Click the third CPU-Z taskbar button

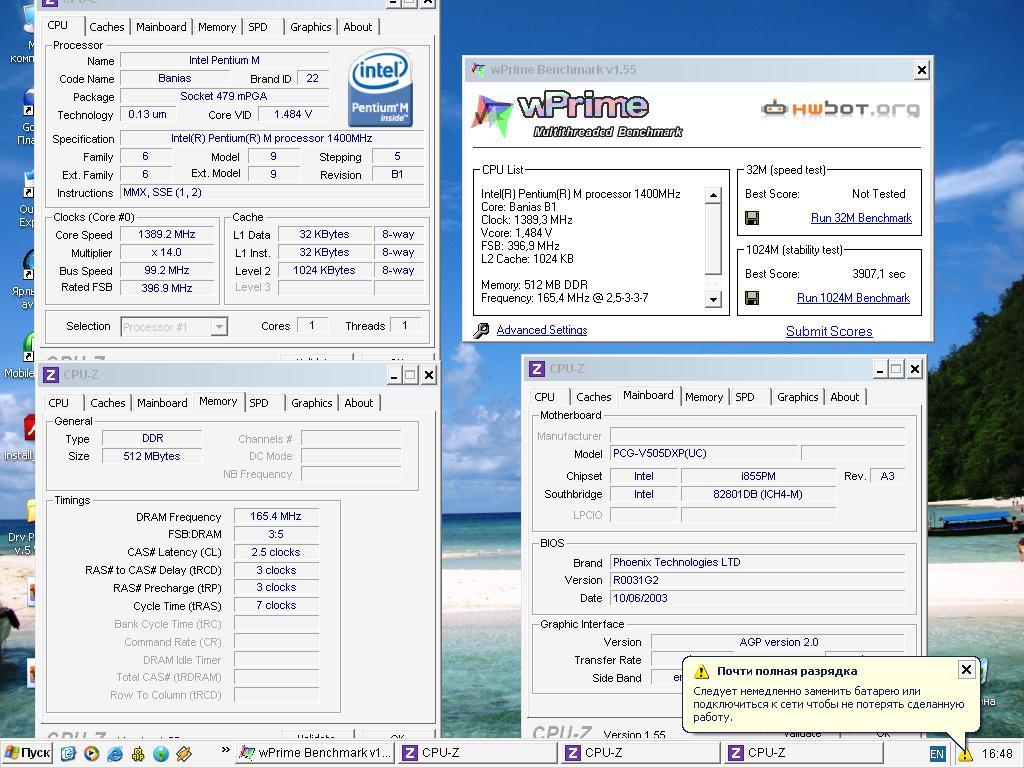805,754
